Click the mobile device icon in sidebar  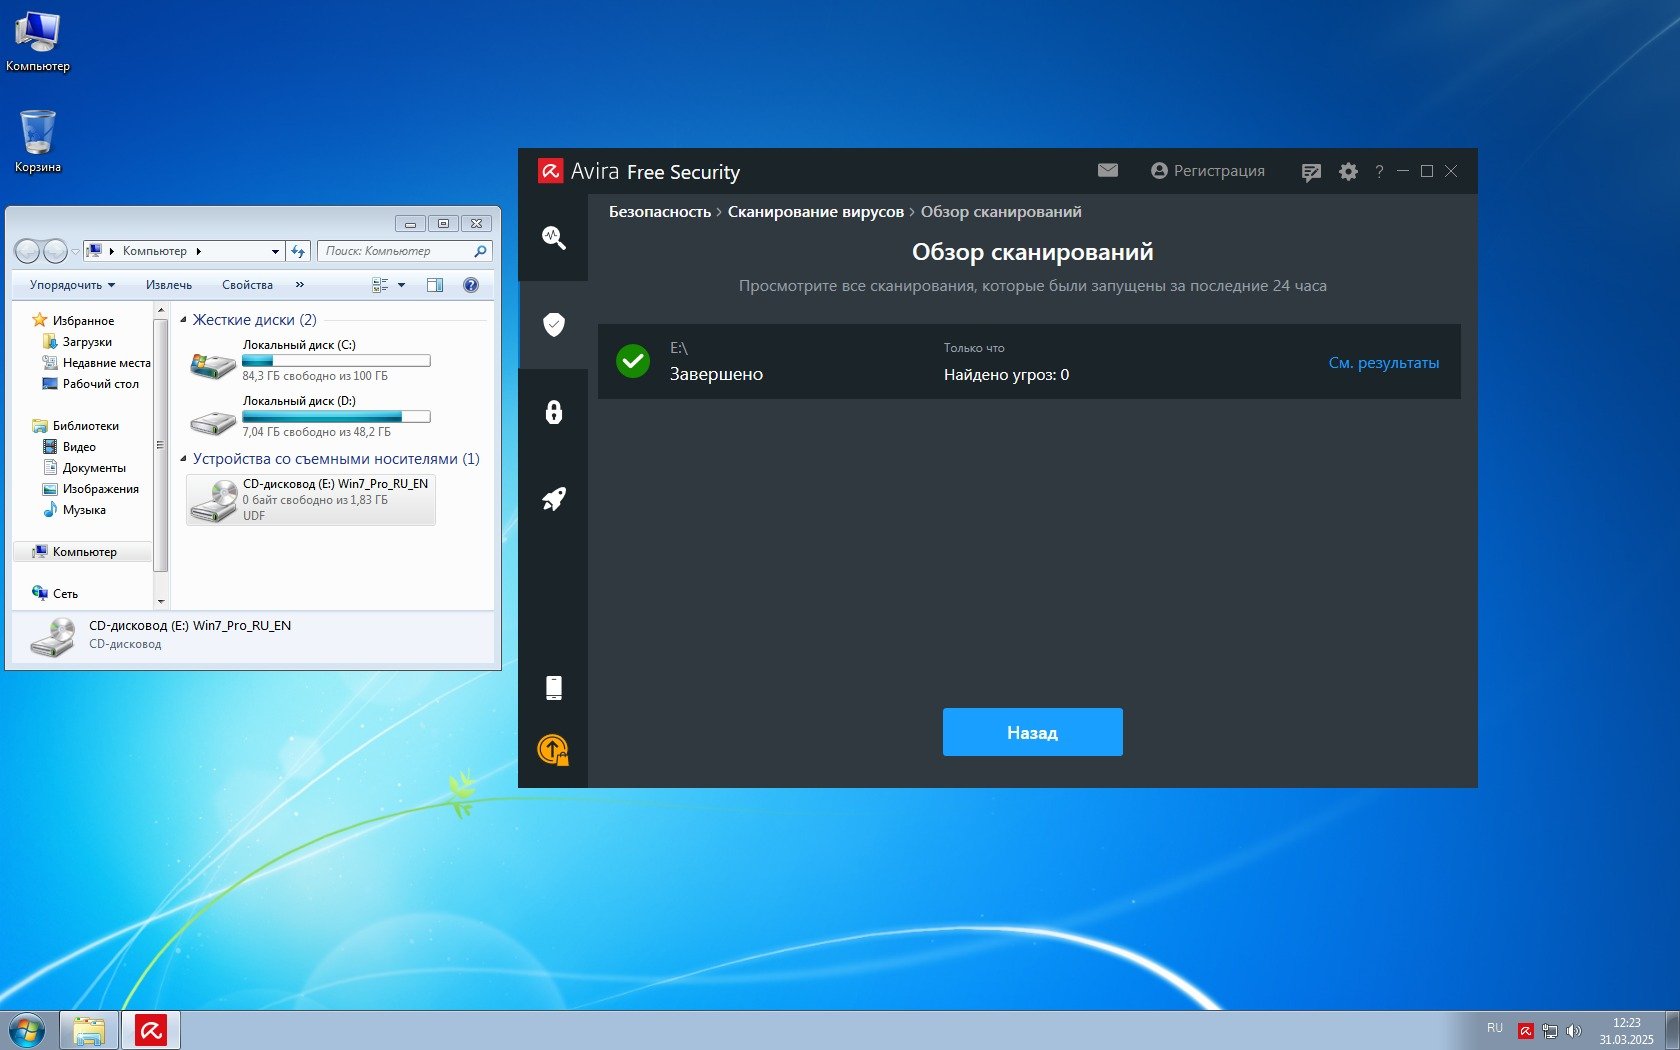[x=553, y=687]
